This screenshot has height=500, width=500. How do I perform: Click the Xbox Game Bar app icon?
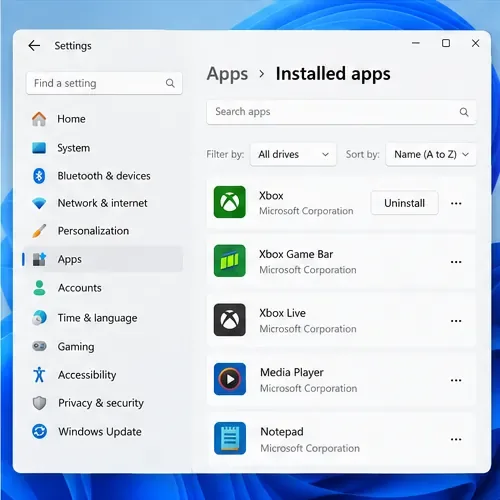(230, 261)
